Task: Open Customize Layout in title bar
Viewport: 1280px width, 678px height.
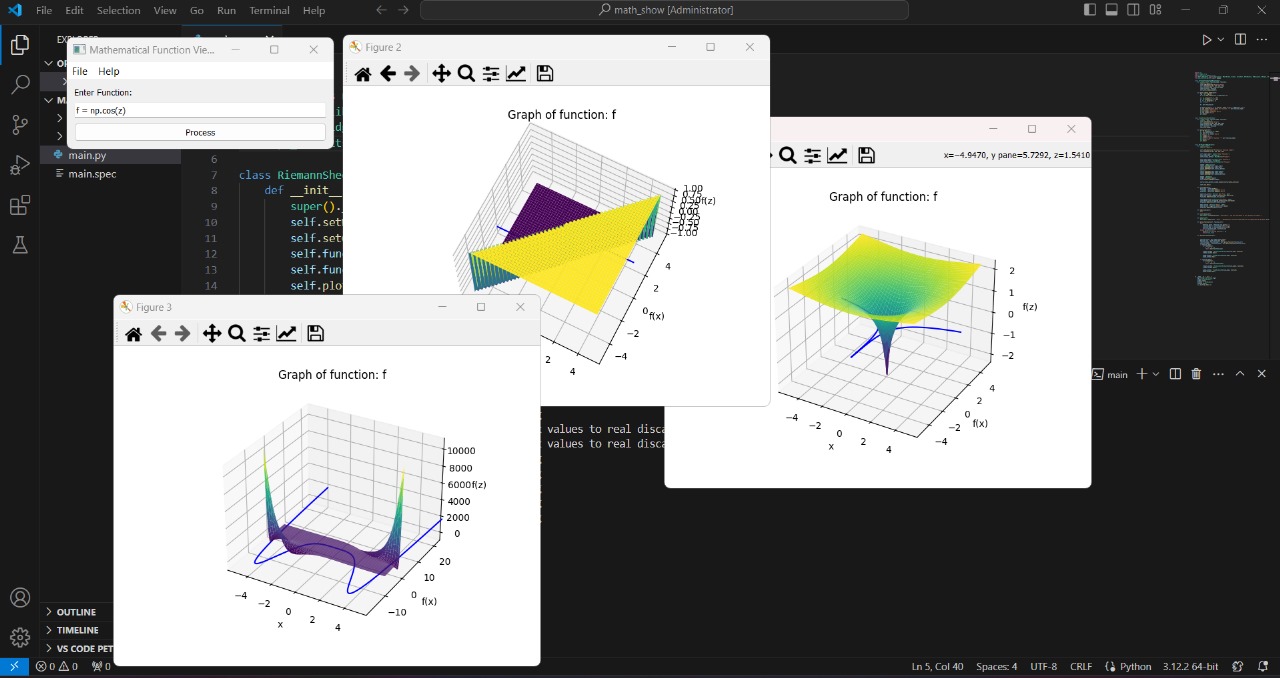Action: click(x=1155, y=10)
